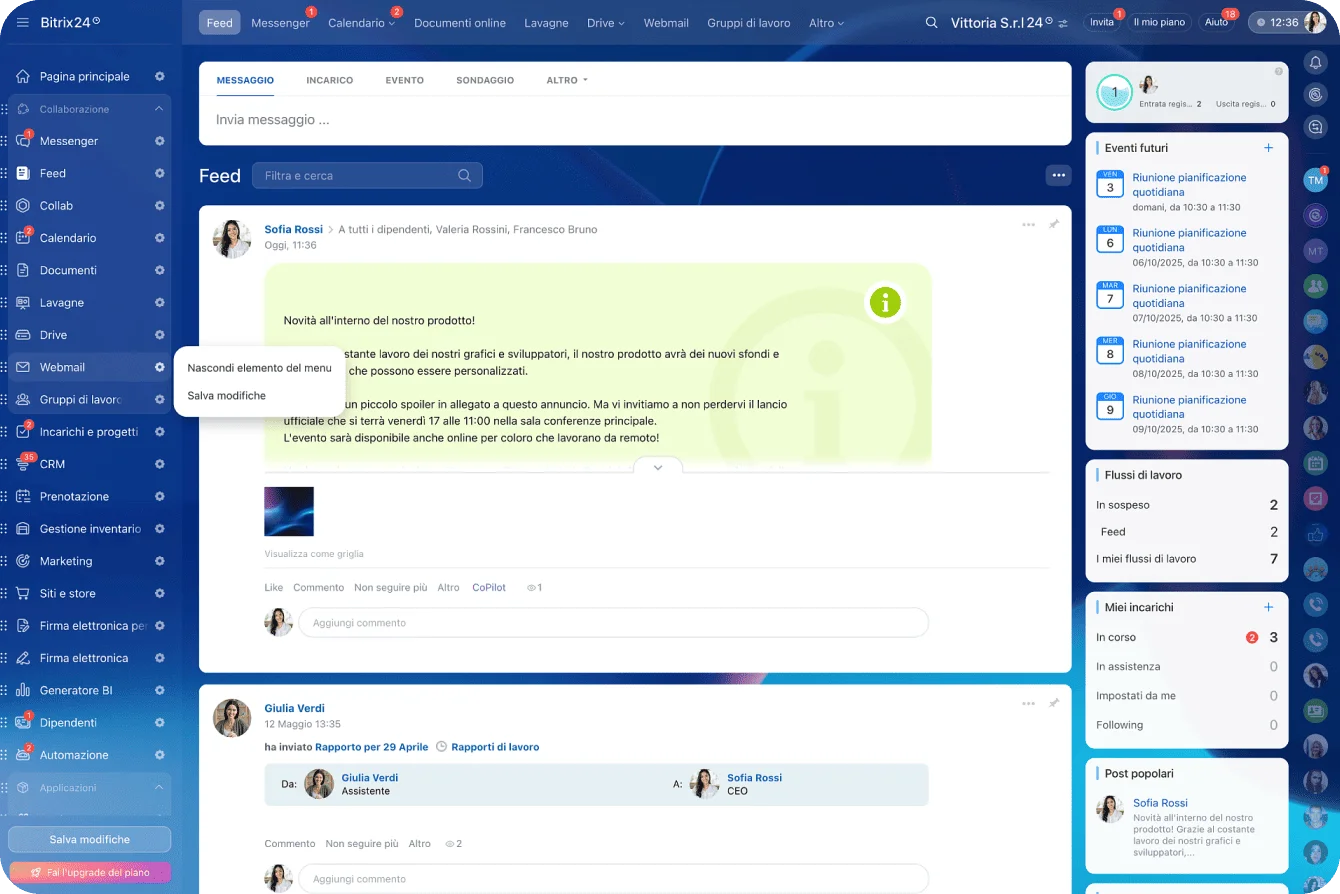Image resolution: width=1340 pixels, height=894 pixels.
Task: Collapse the Collaborazione sidebar section
Action: click(x=158, y=109)
